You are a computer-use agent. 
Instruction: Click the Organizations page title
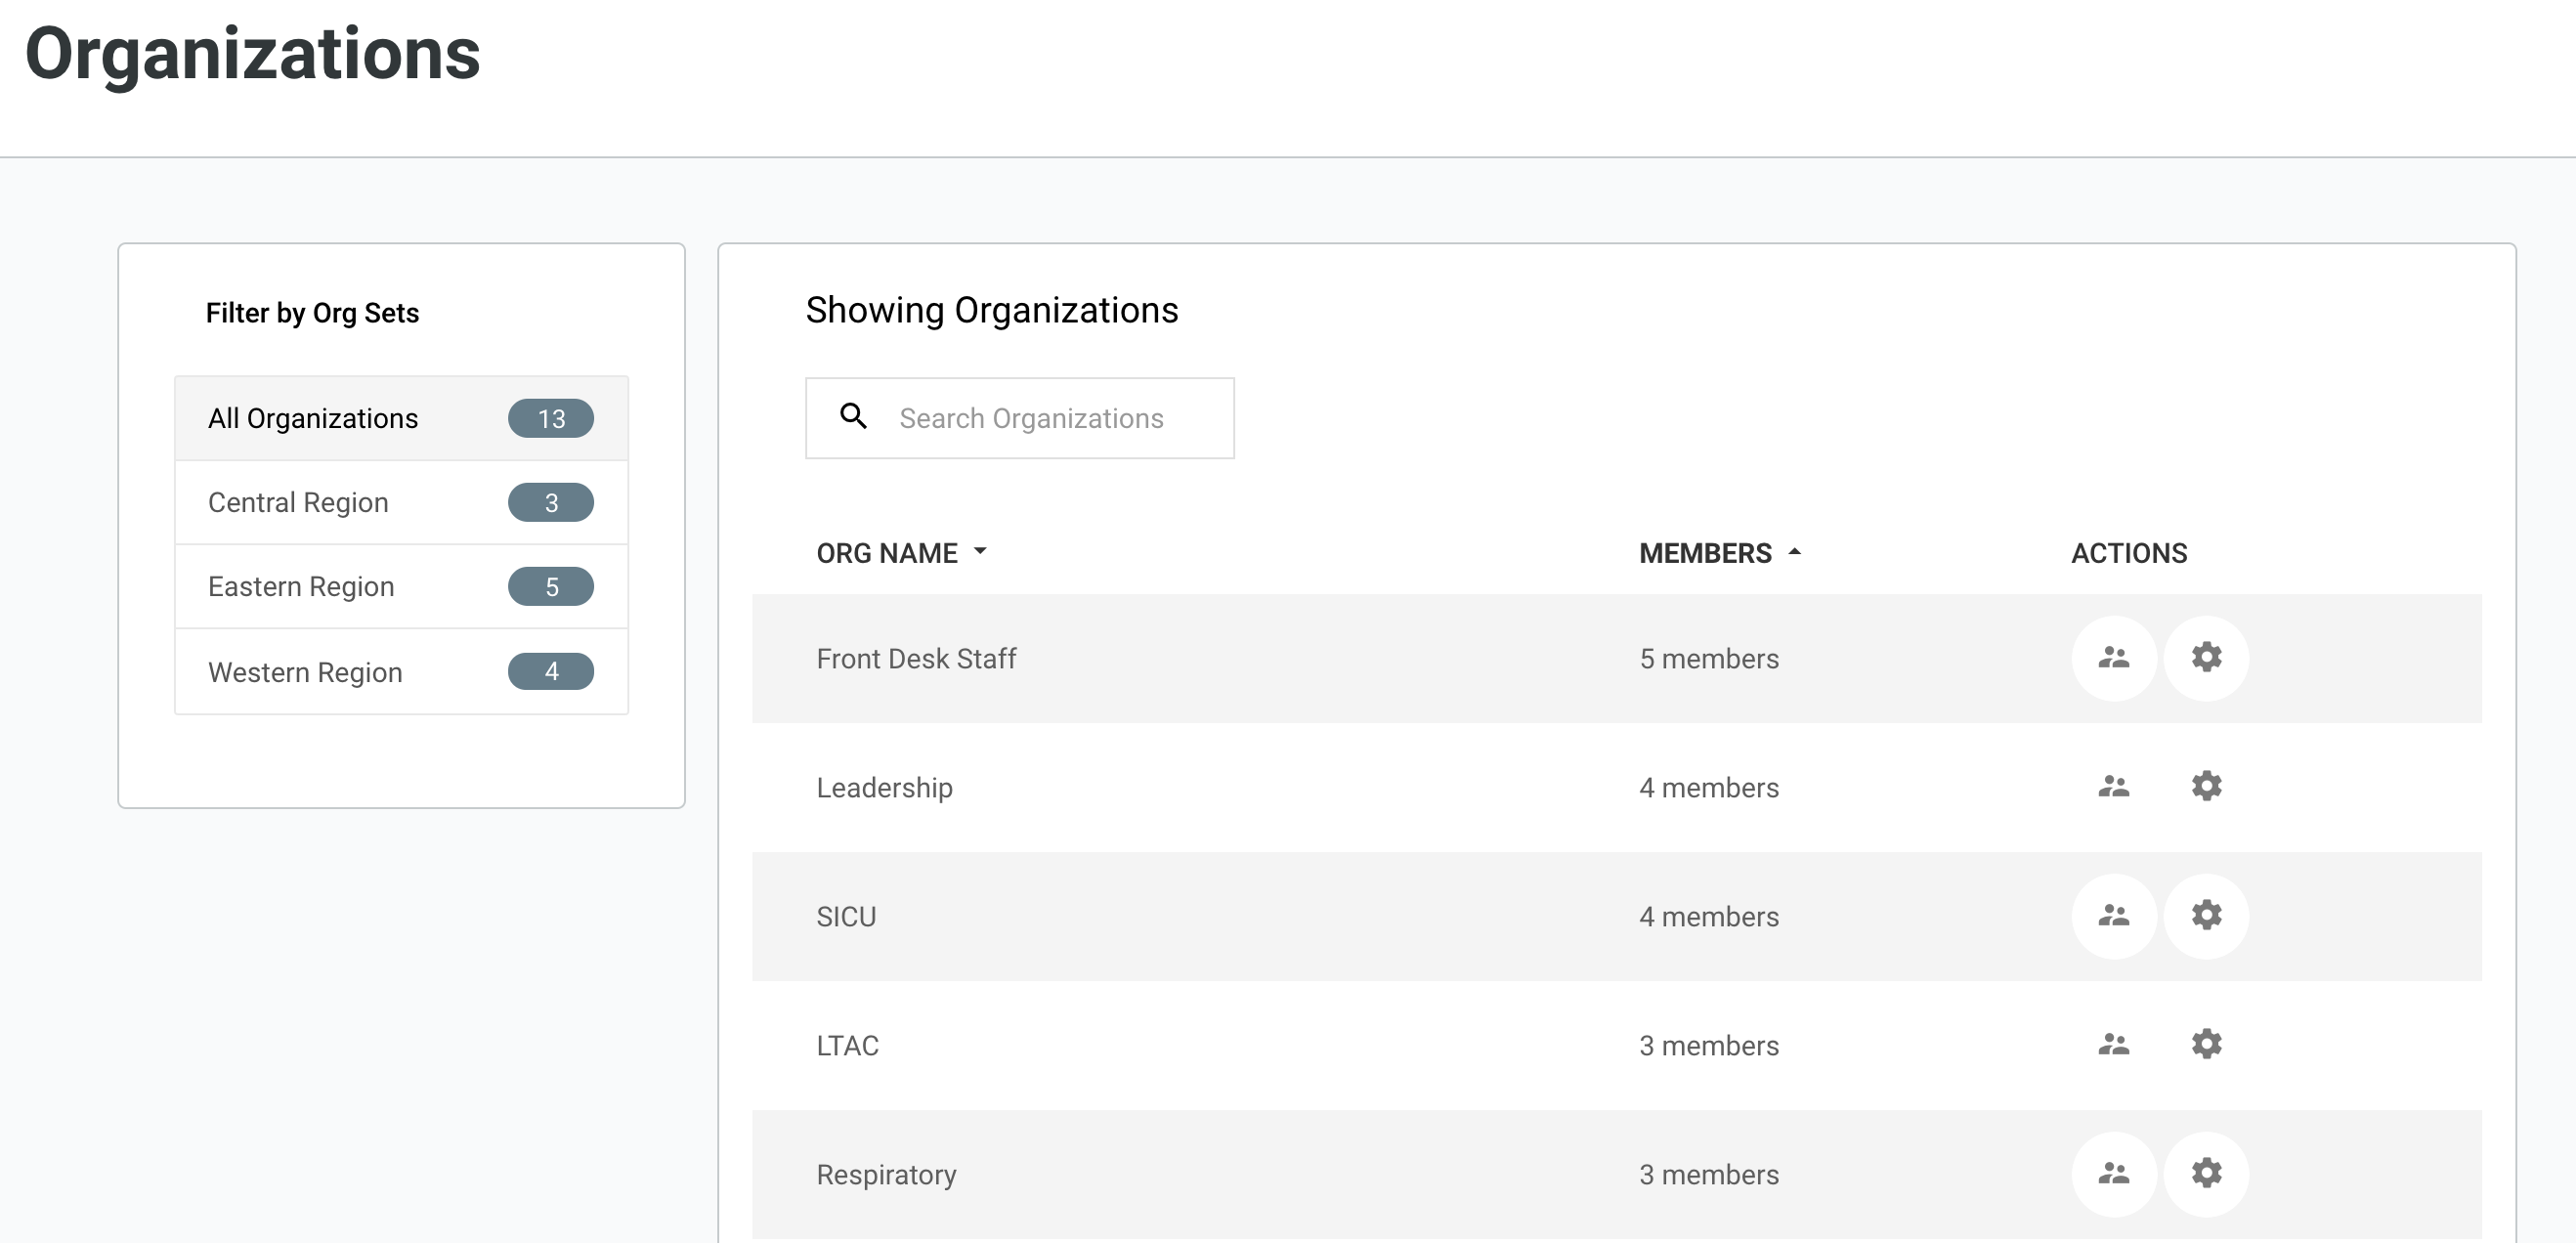[x=253, y=55]
